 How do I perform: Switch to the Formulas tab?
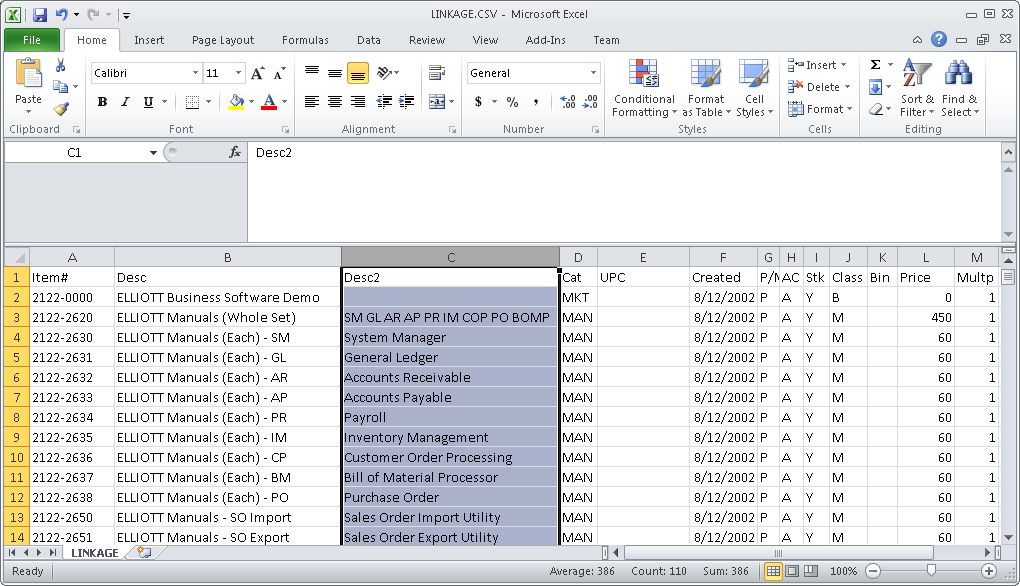(x=305, y=40)
